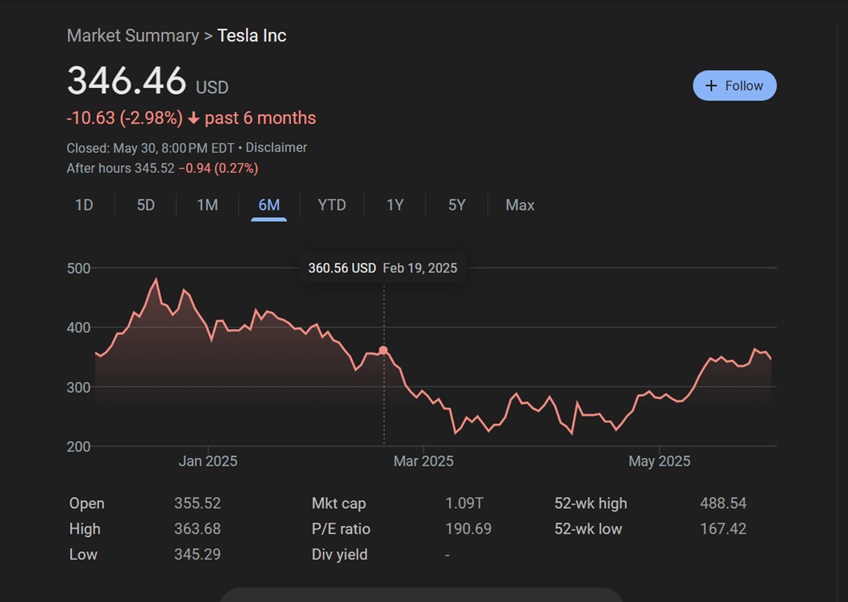Click the Tesla Inc title text
The image size is (848, 602).
click(x=251, y=36)
